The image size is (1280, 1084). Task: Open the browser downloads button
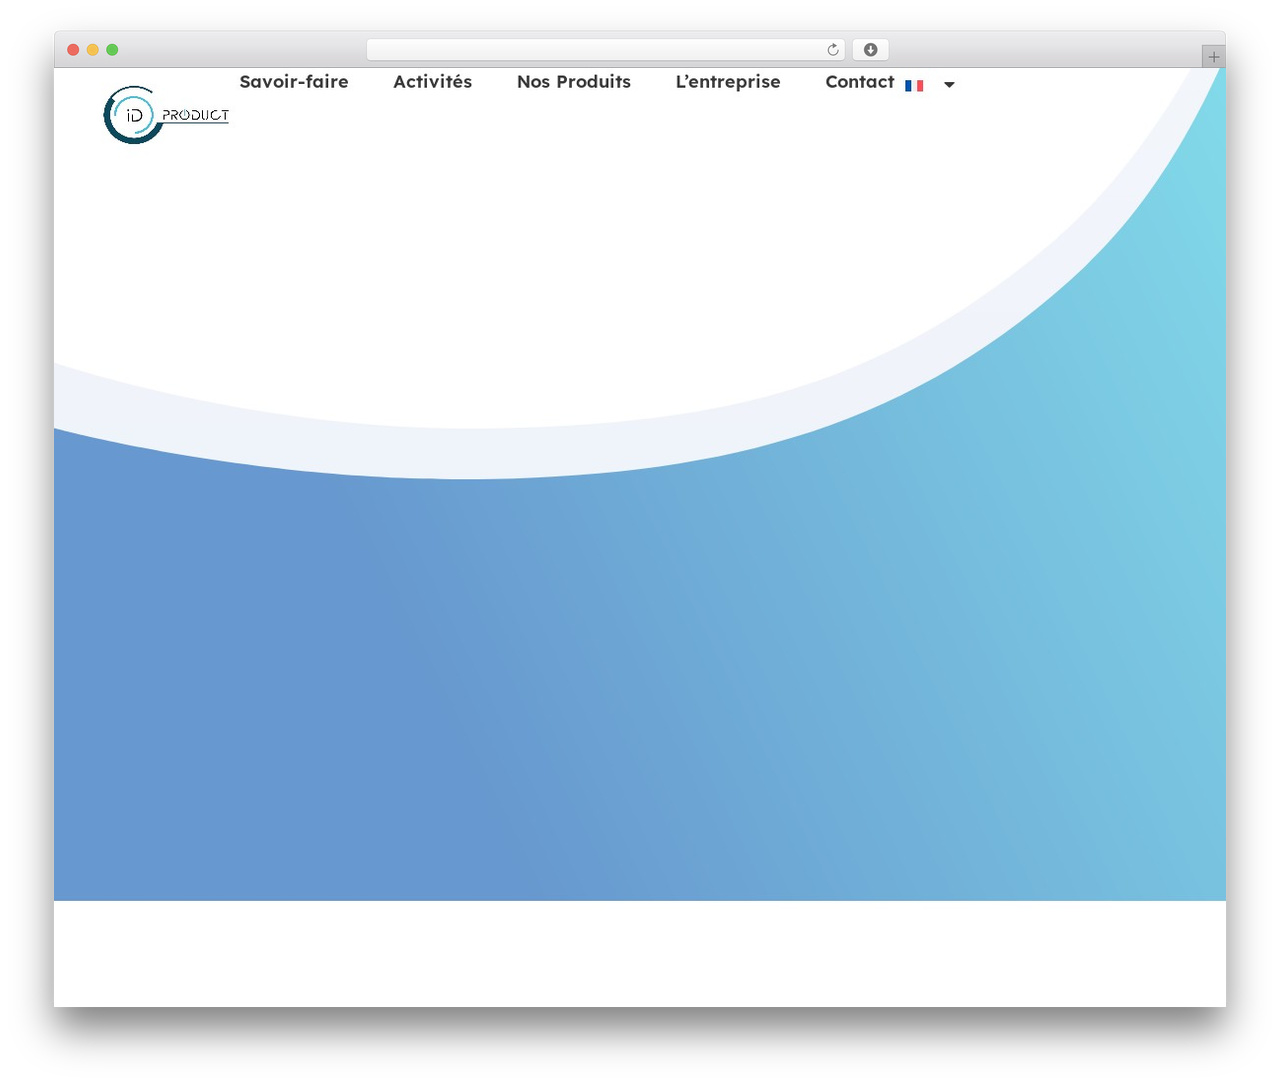pos(871,50)
